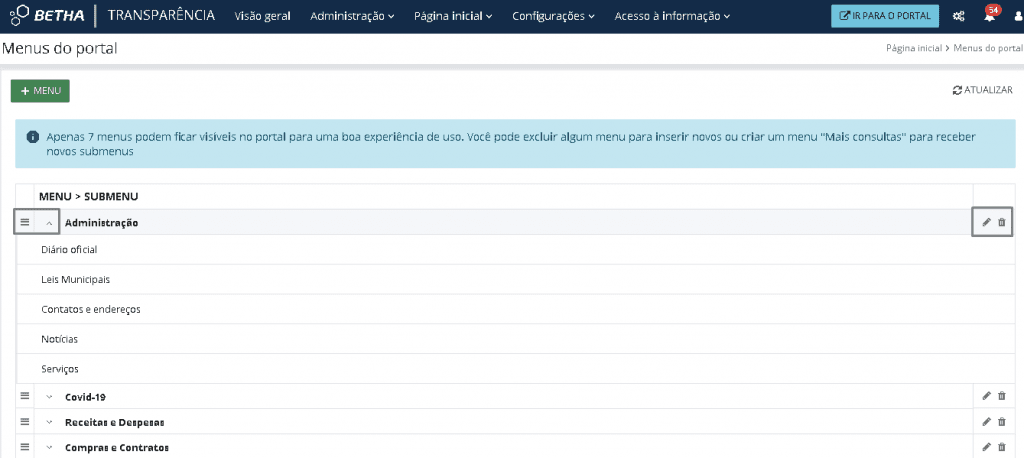Edit the Administração menu with pencil icon

tap(986, 222)
